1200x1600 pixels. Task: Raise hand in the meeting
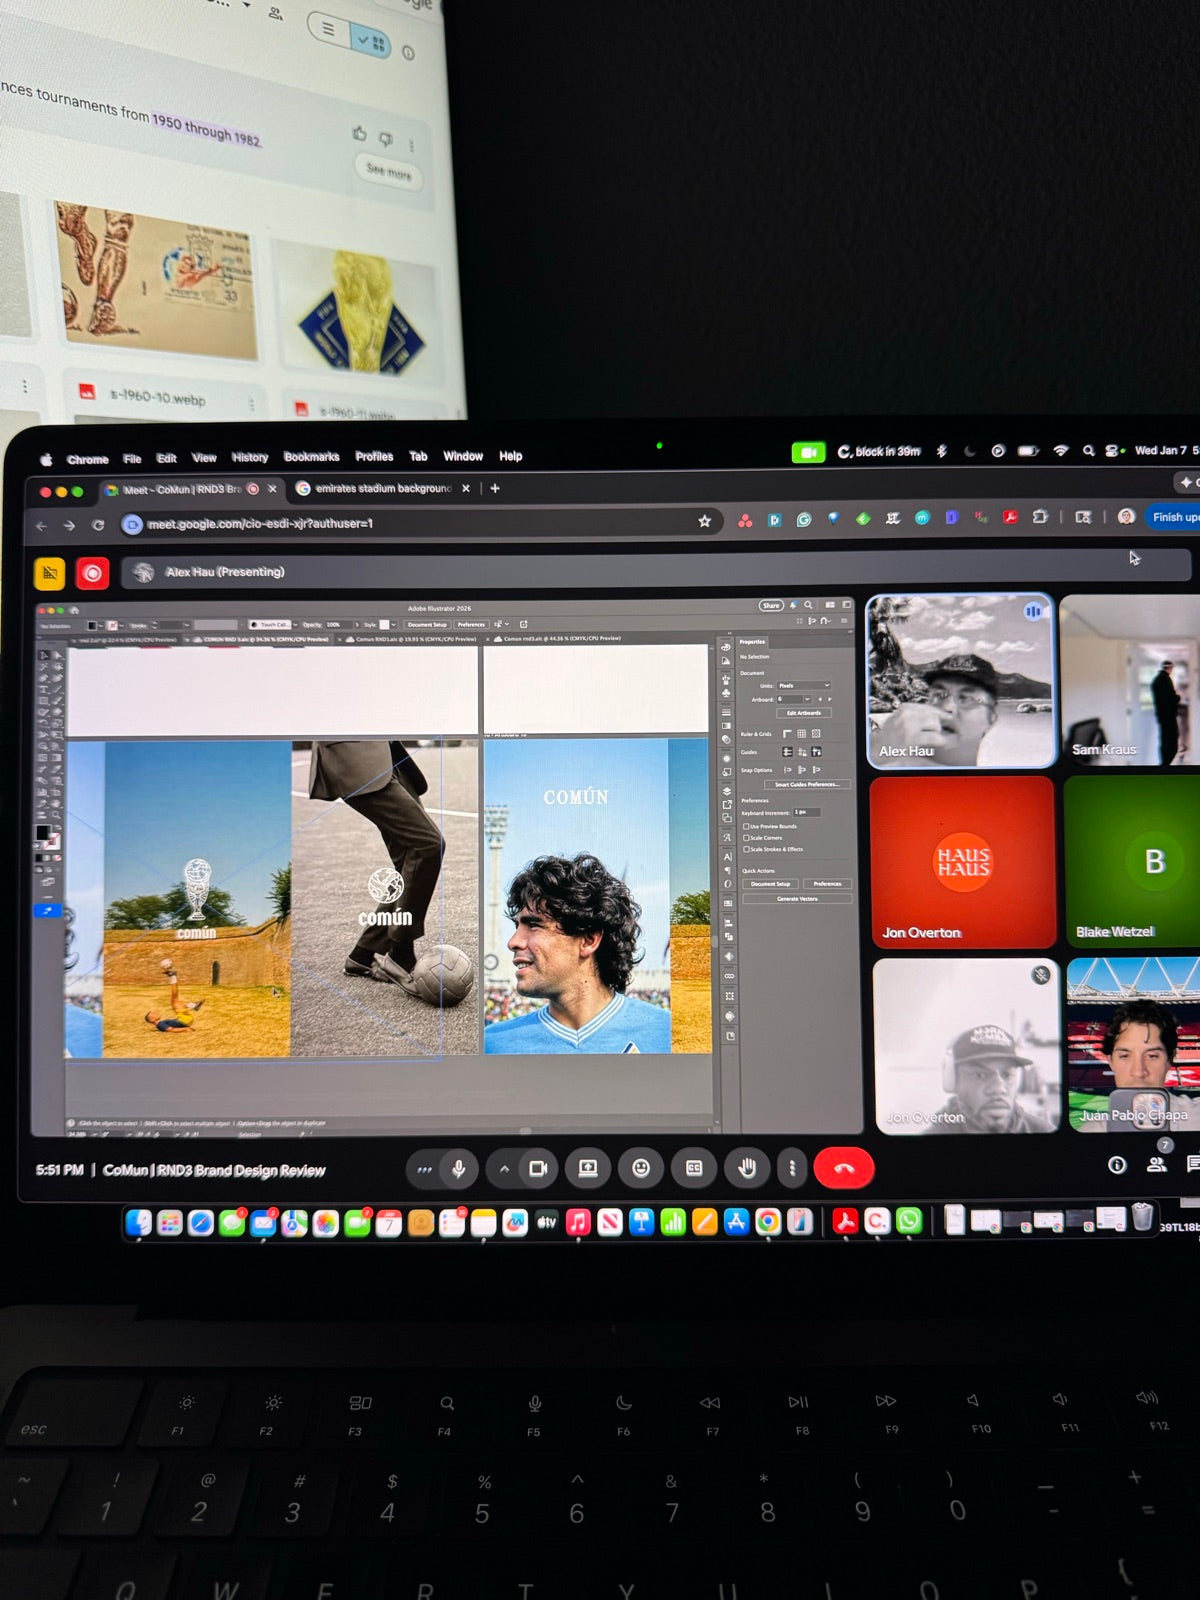click(x=747, y=1168)
